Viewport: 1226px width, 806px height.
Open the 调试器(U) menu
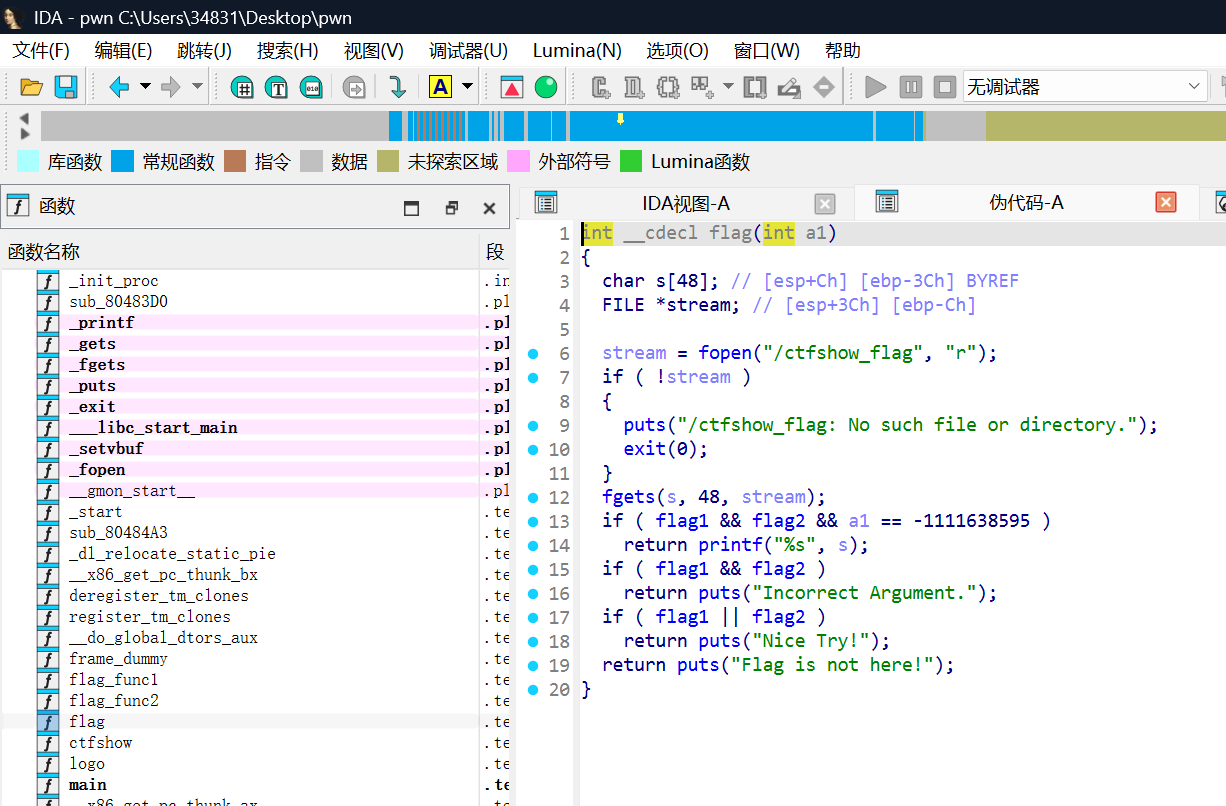(x=469, y=51)
